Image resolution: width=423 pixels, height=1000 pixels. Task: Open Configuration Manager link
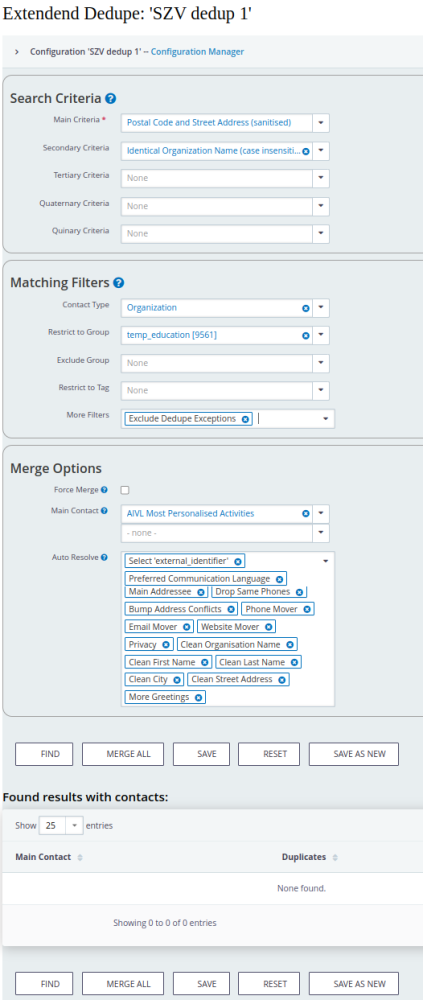tap(197, 52)
